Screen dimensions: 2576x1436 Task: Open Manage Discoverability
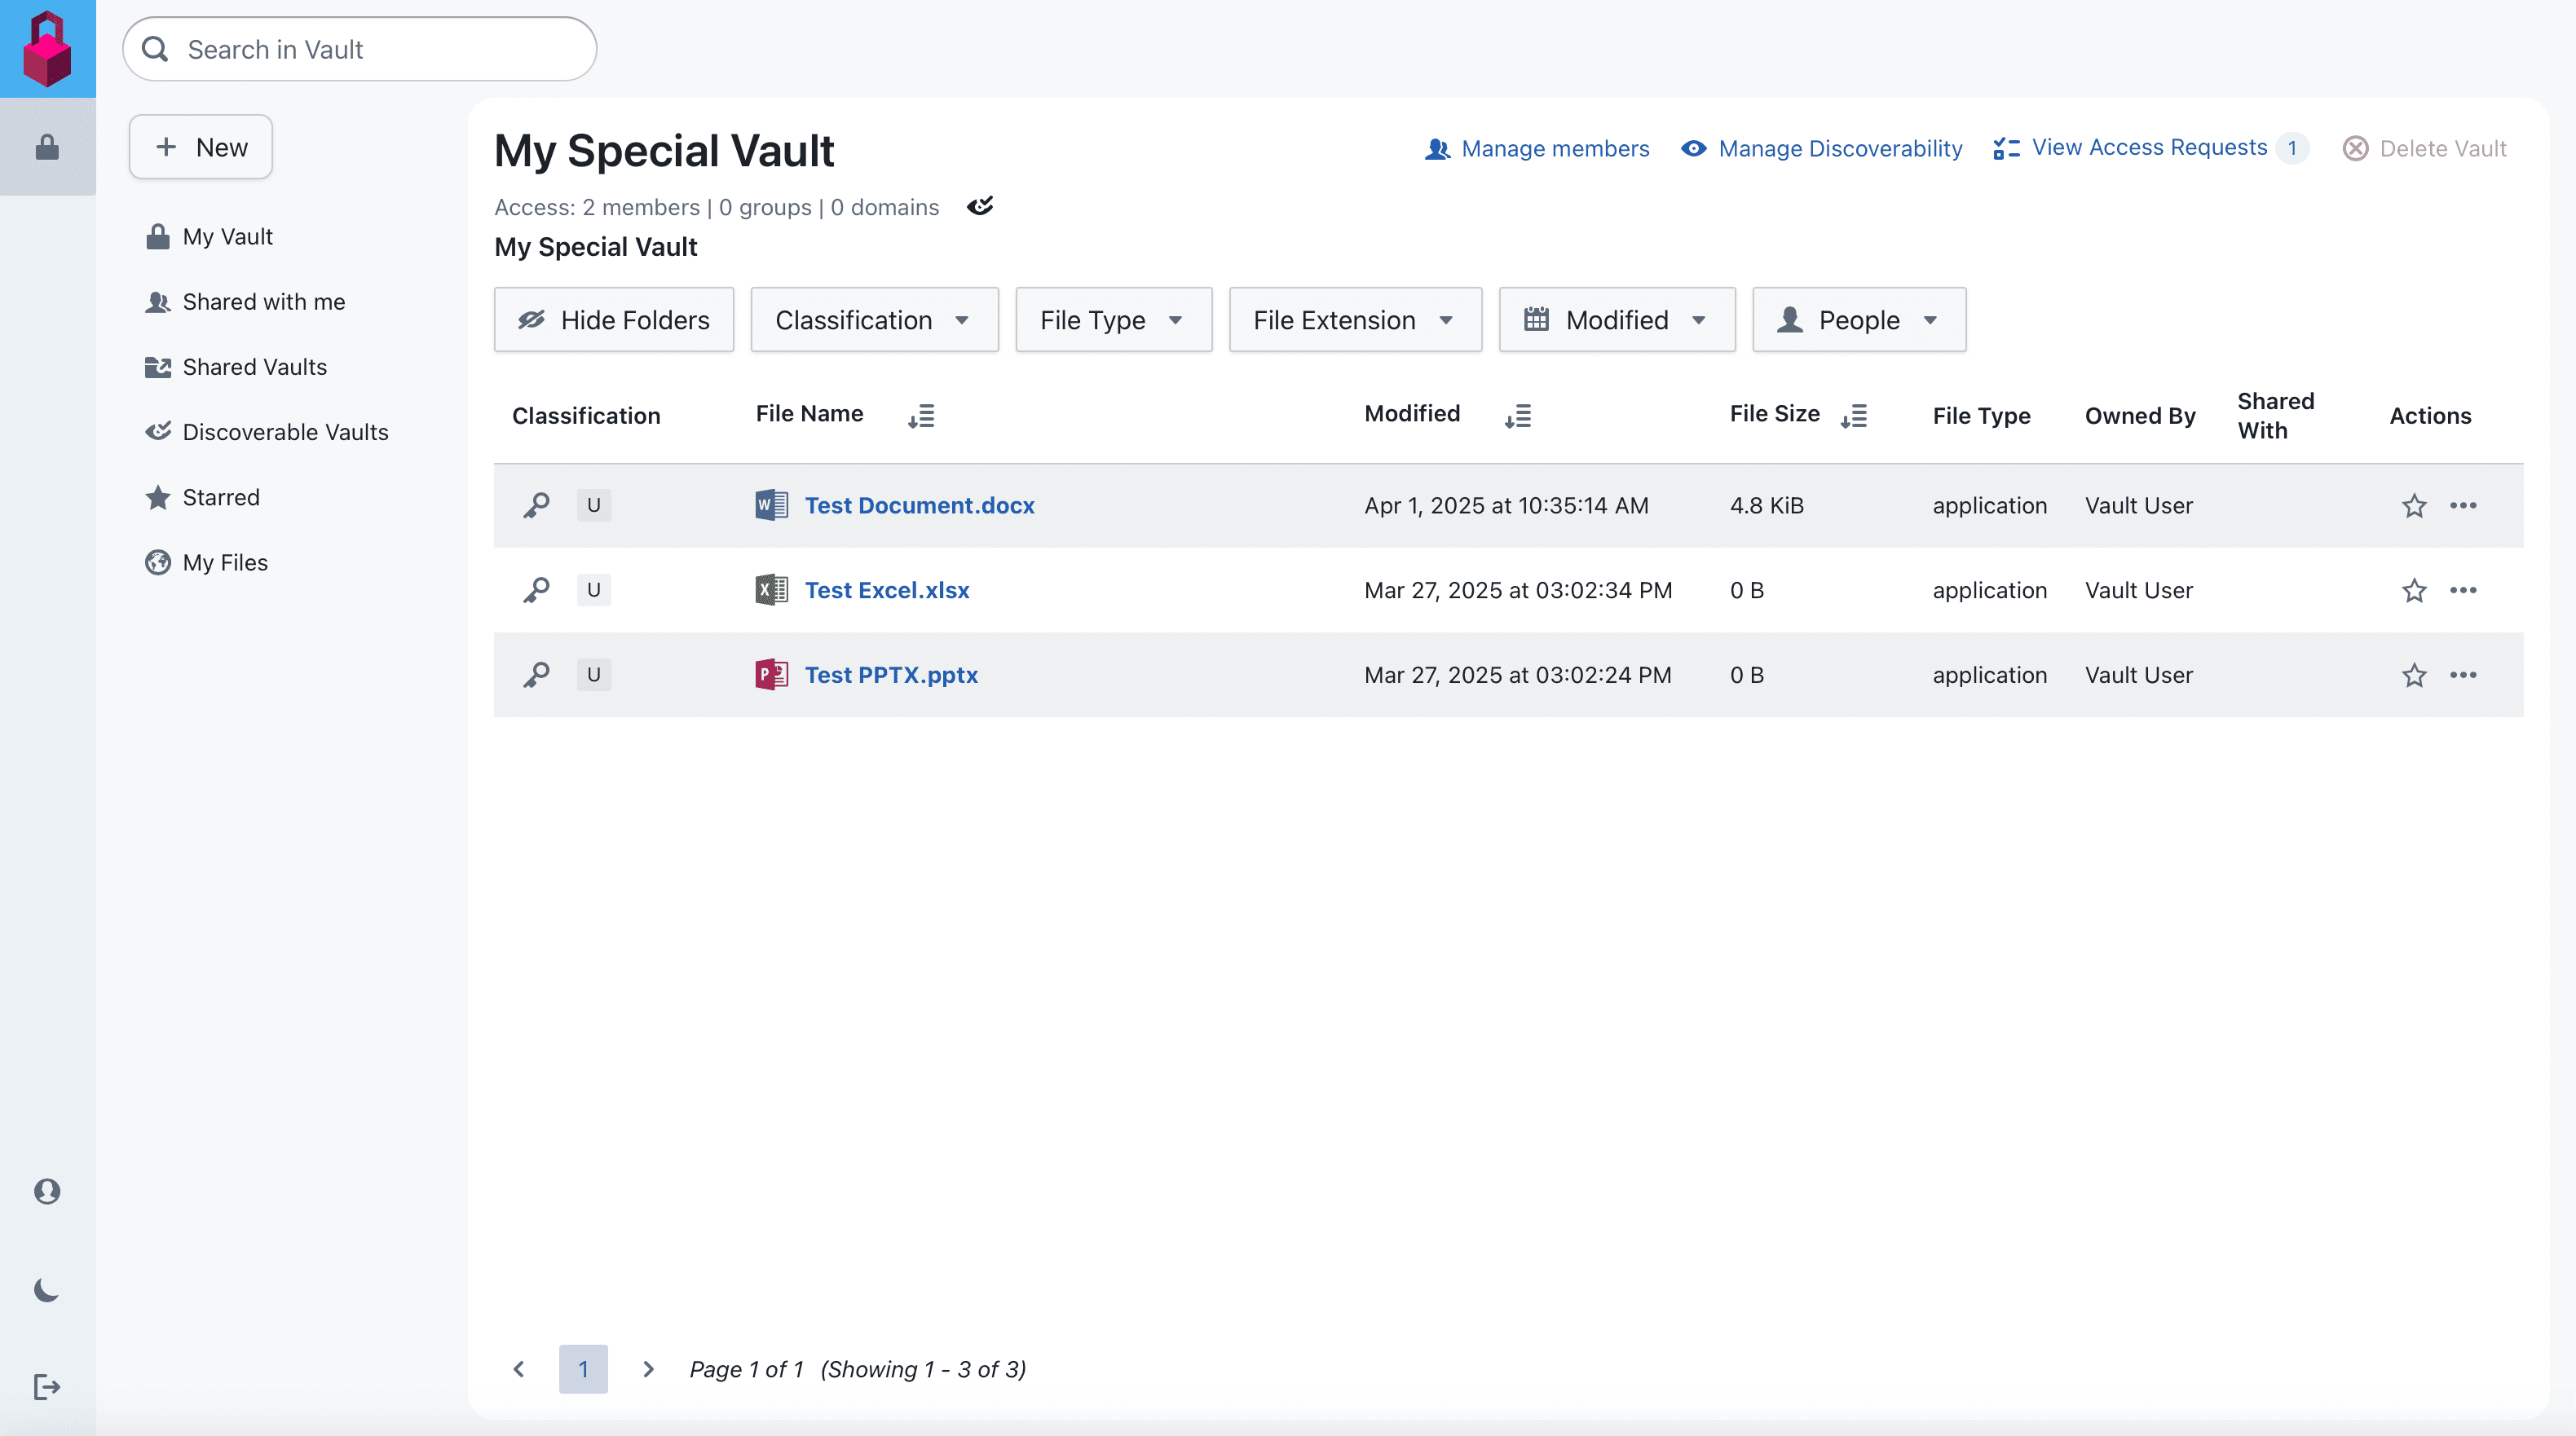click(x=1822, y=148)
